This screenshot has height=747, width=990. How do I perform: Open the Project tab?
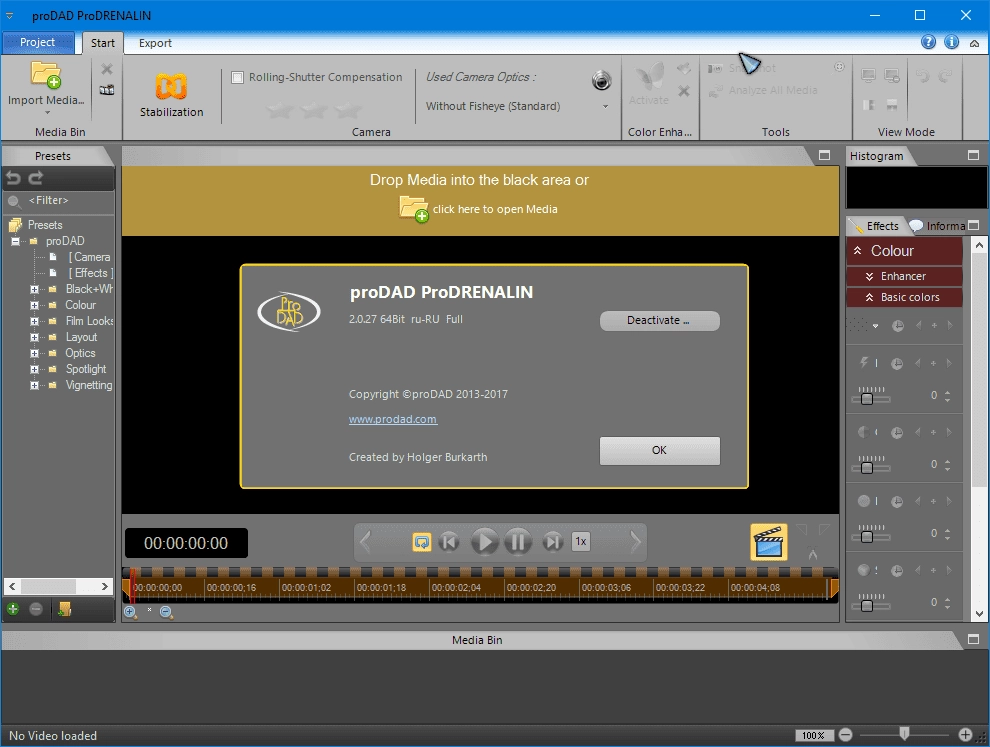[x=37, y=42]
